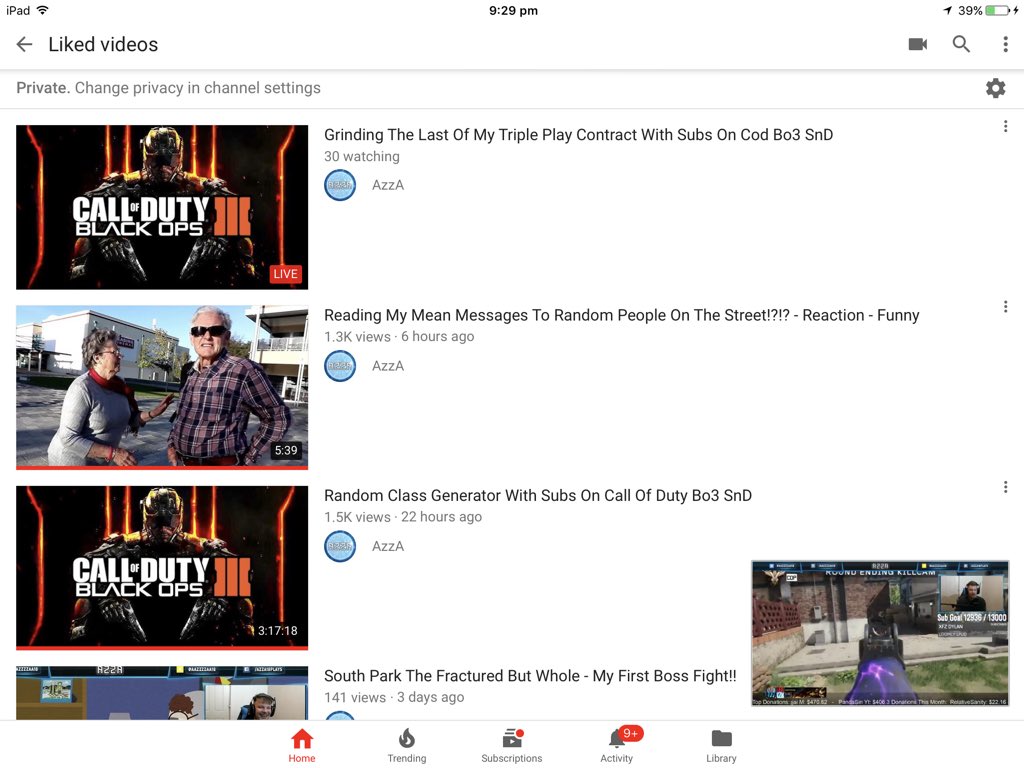
Task: Tap AzzA channel avatar under Grinding video
Action: click(x=340, y=185)
